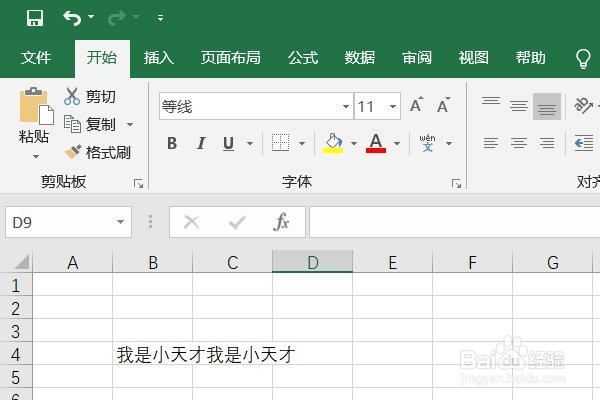600x400 pixels.
Task: Open the 剪贴板 dialog launcher
Action: [138, 184]
